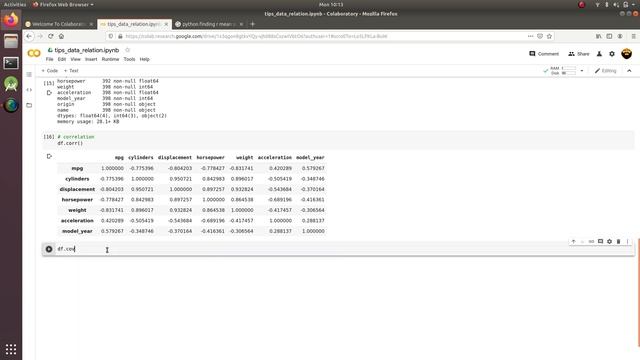Screen dimensions: 640x360
Task: Copy link to the active cell
Action: (591, 242)
